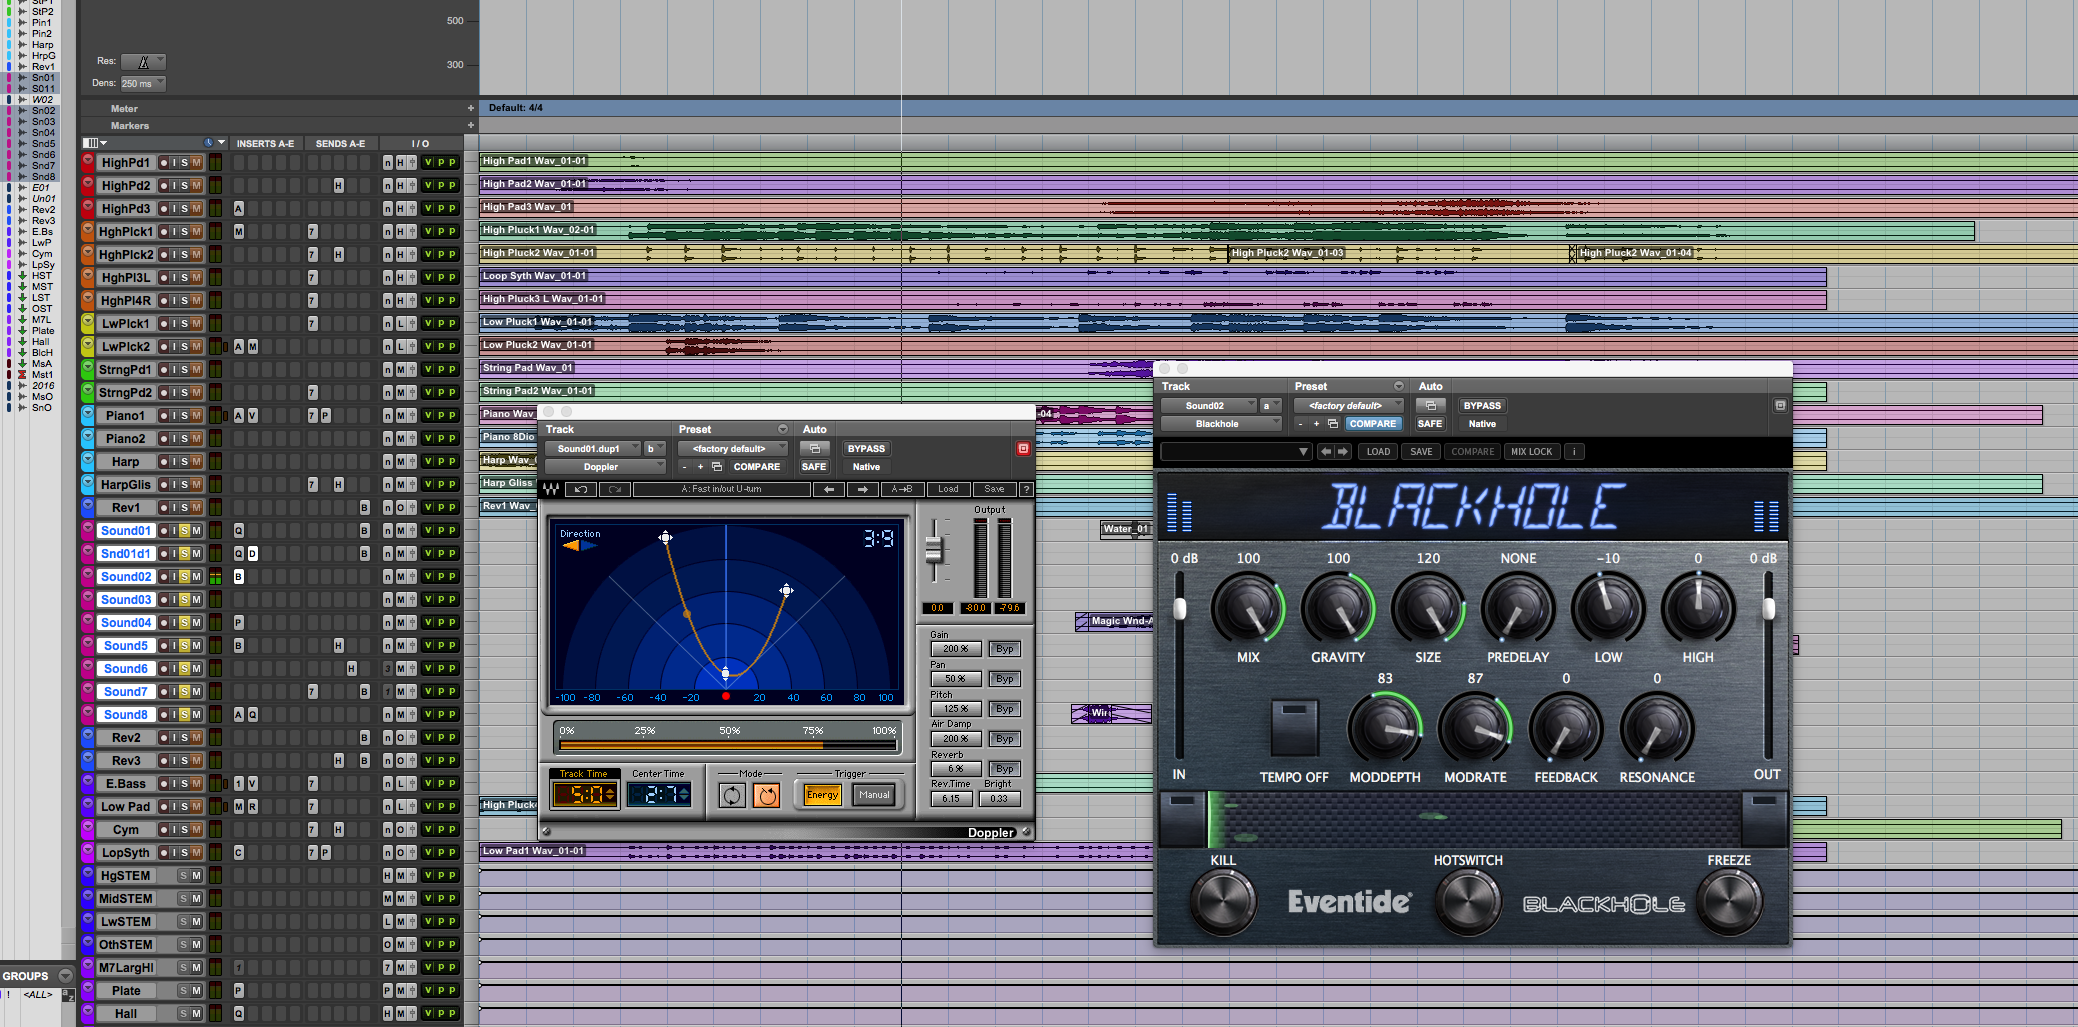The height and width of the screenshot is (1027, 2078).
Task: Redo change in Doppler plugin
Action: (x=615, y=489)
